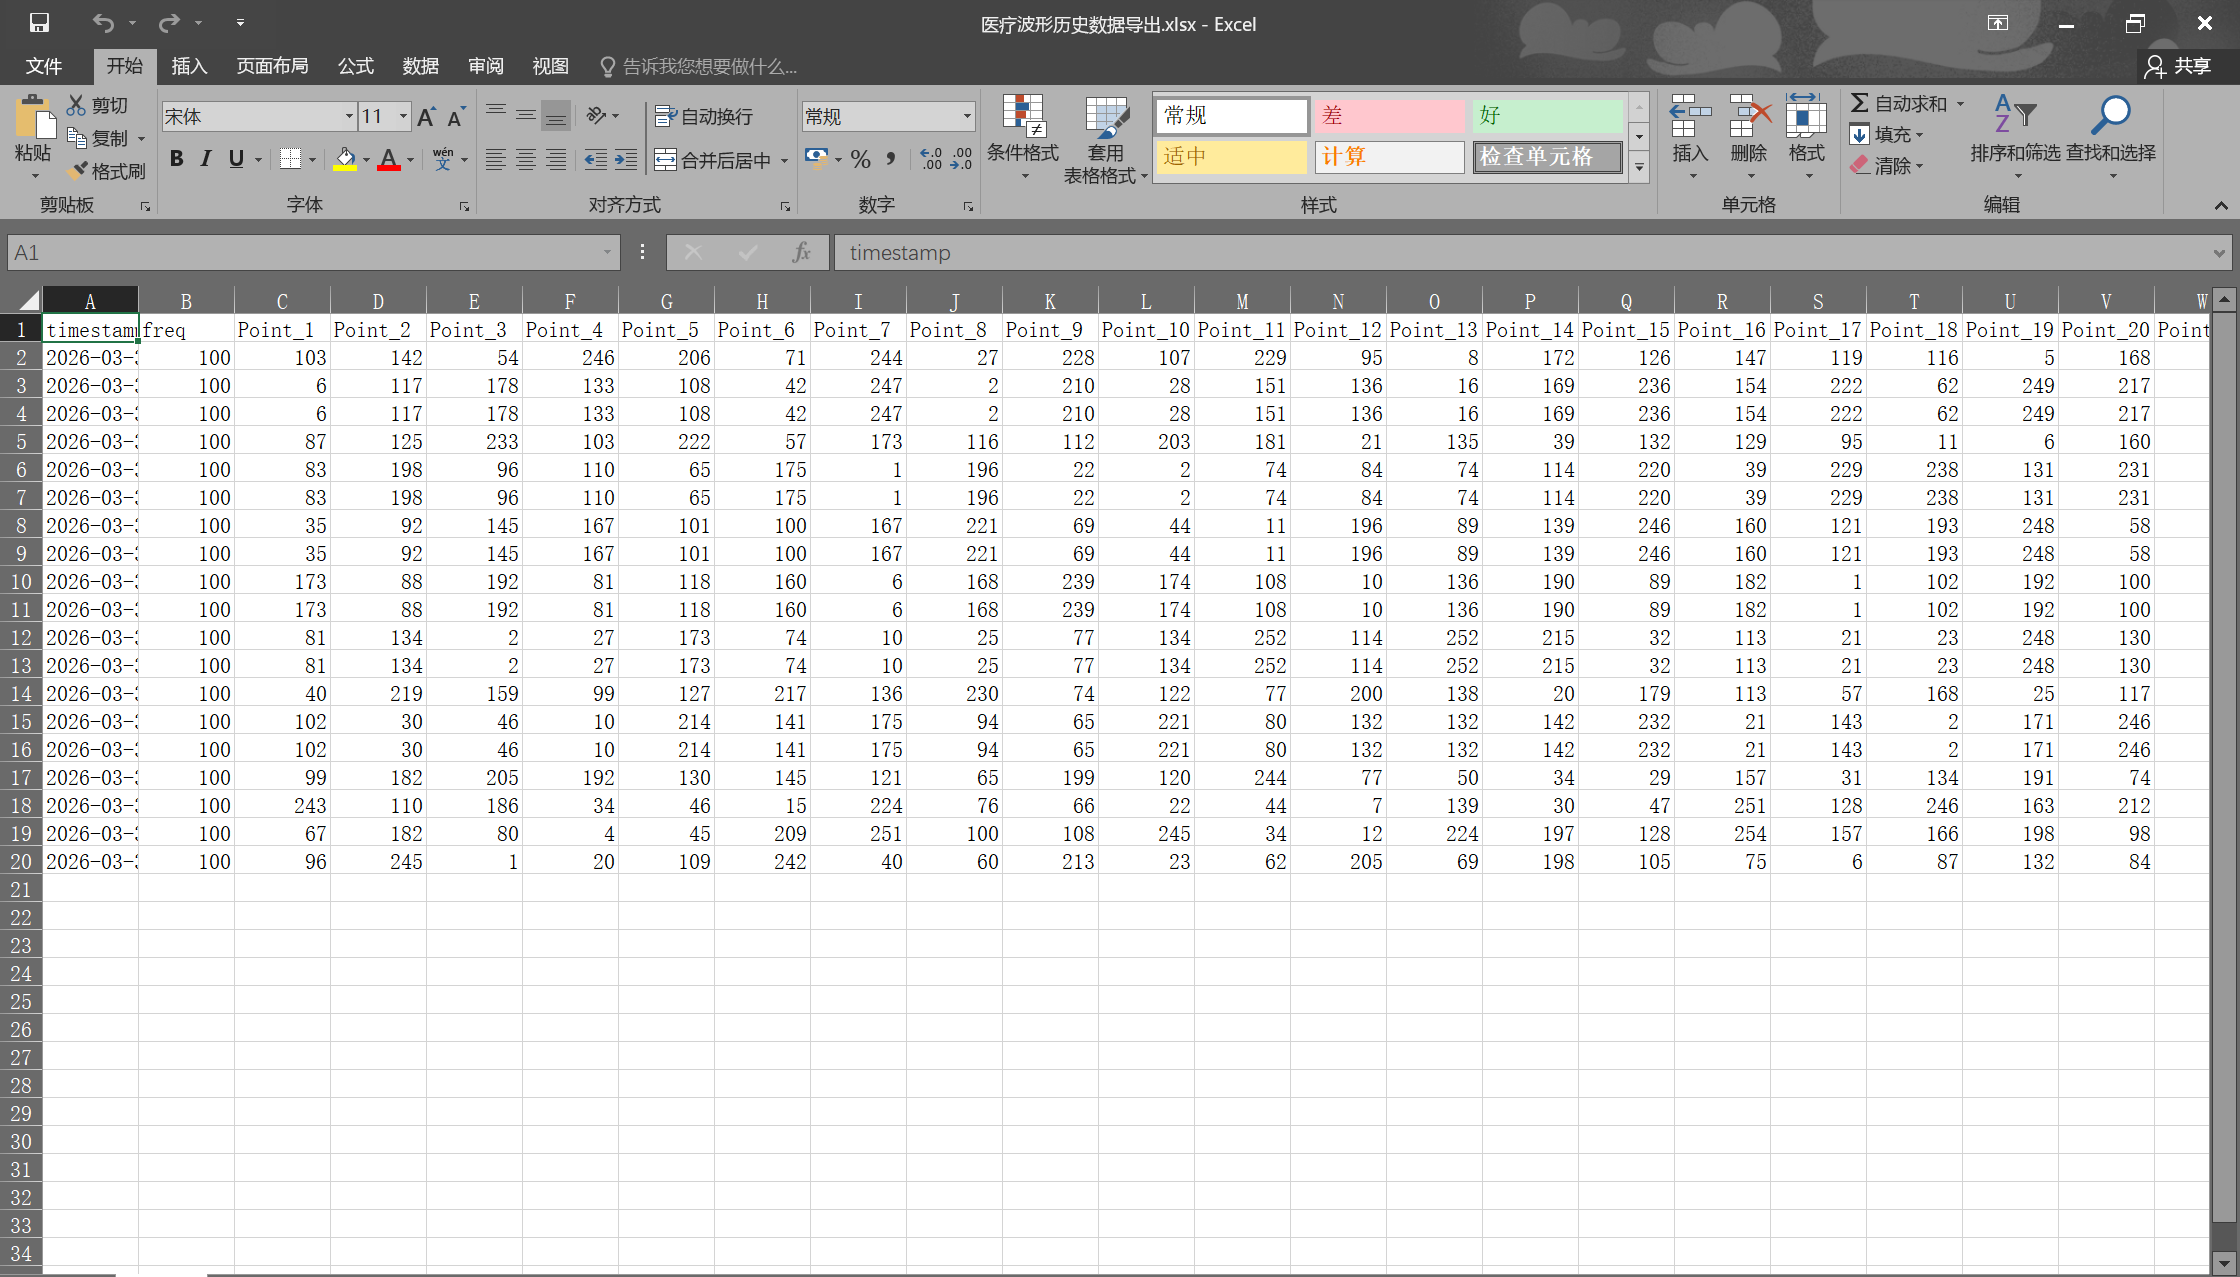Expand the cell styles gallery
This screenshot has width=2240, height=1277.
tap(1639, 168)
